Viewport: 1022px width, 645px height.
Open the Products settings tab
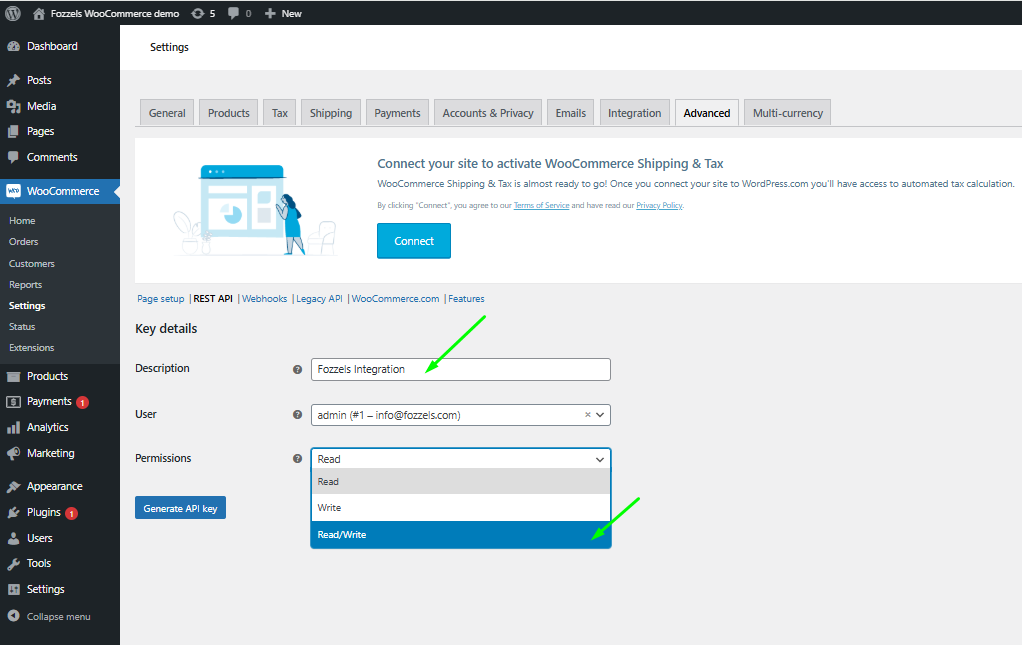(x=229, y=113)
